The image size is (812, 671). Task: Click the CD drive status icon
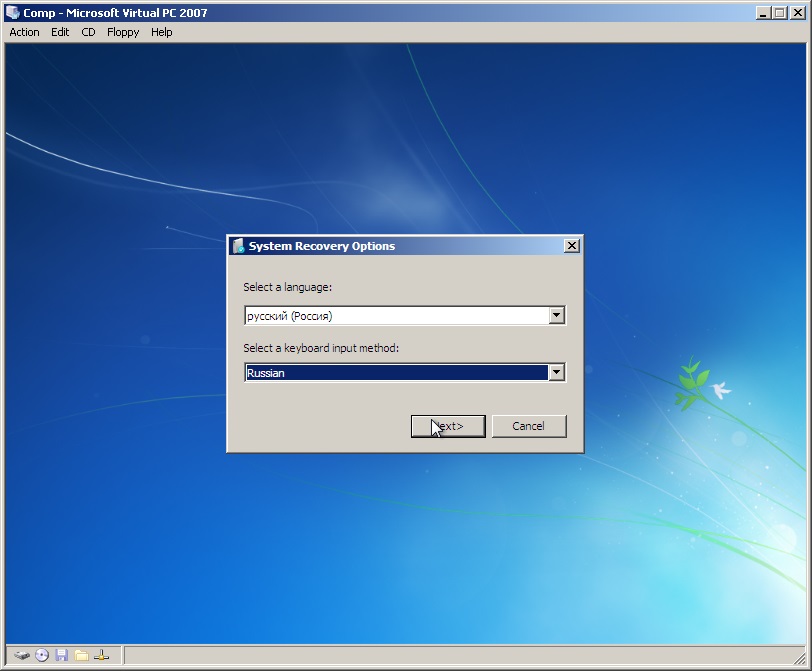[42, 656]
